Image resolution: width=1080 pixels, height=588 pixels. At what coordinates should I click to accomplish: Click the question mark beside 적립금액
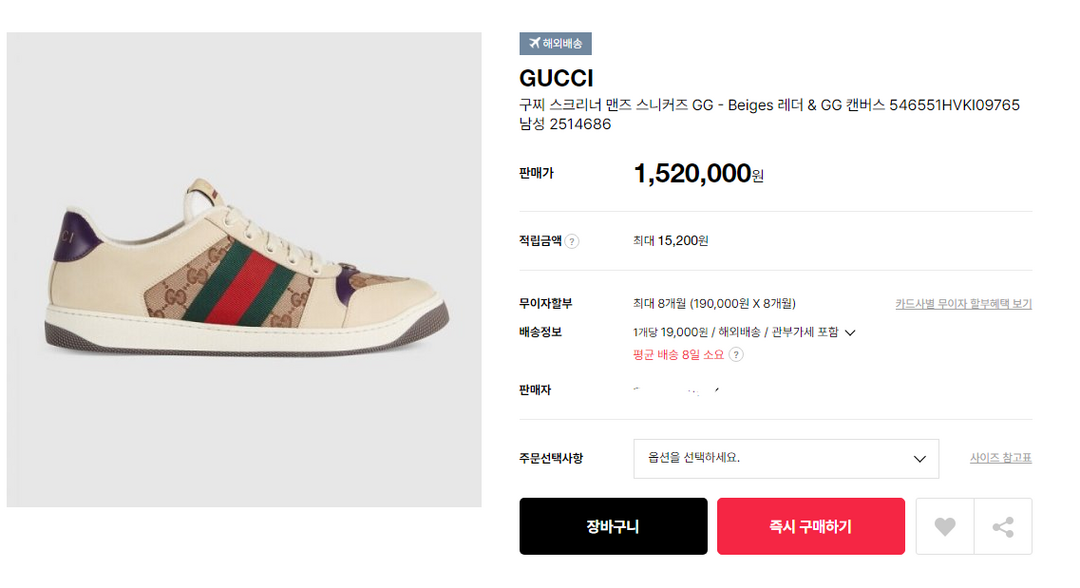pyautogui.click(x=572, y=241)
